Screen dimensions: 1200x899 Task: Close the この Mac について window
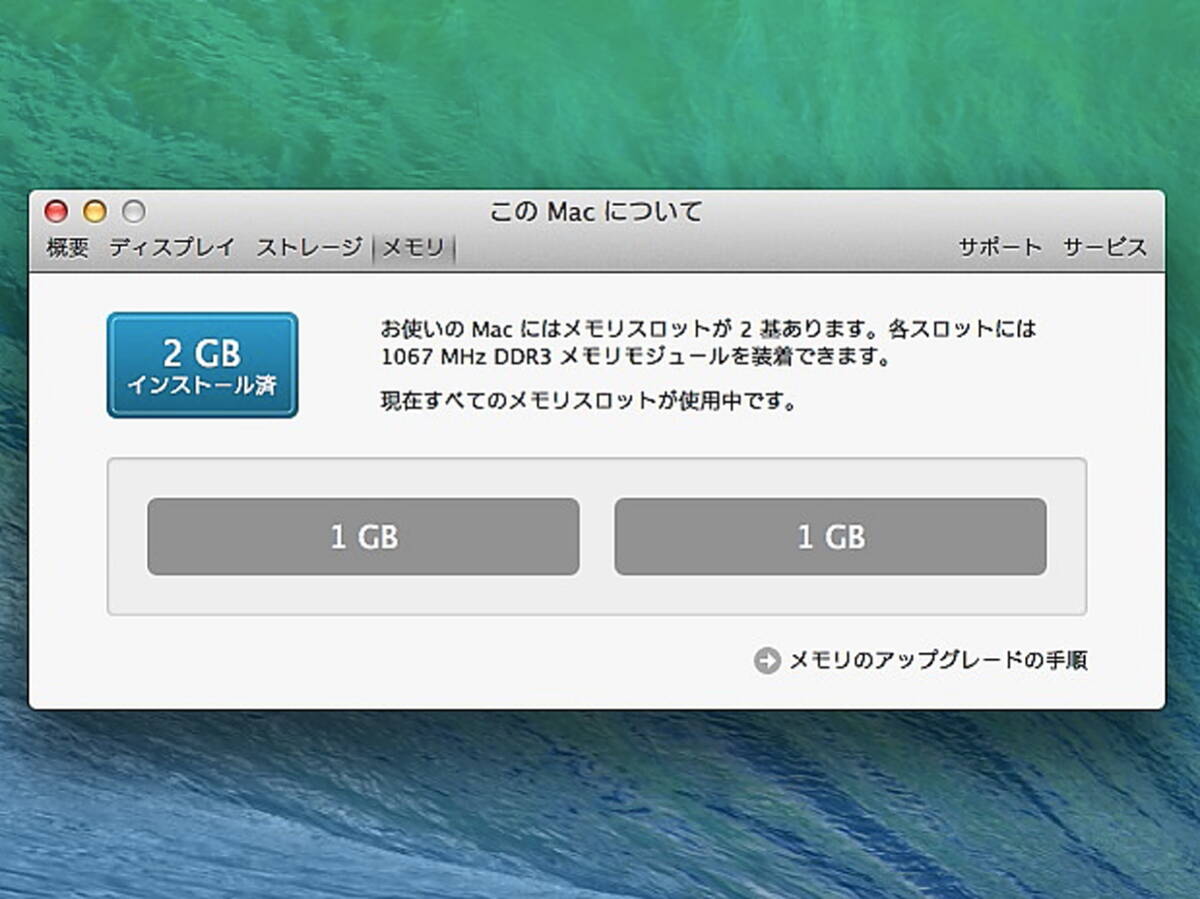(x=56, y=211)
